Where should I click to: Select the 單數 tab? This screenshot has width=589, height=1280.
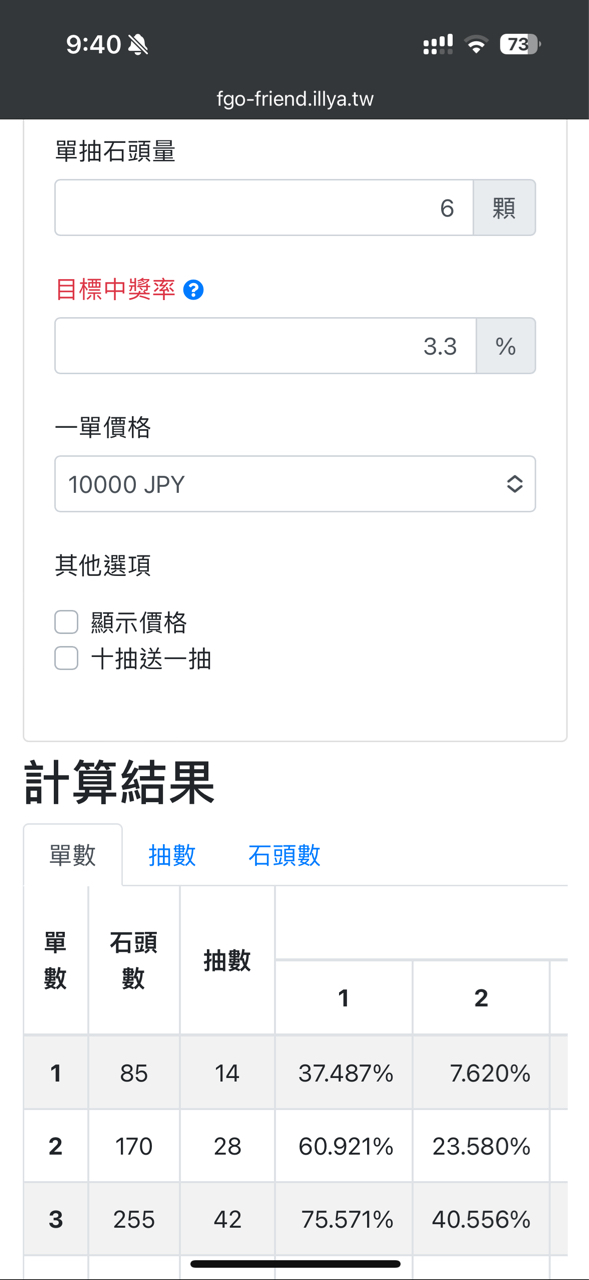point(73,855)
